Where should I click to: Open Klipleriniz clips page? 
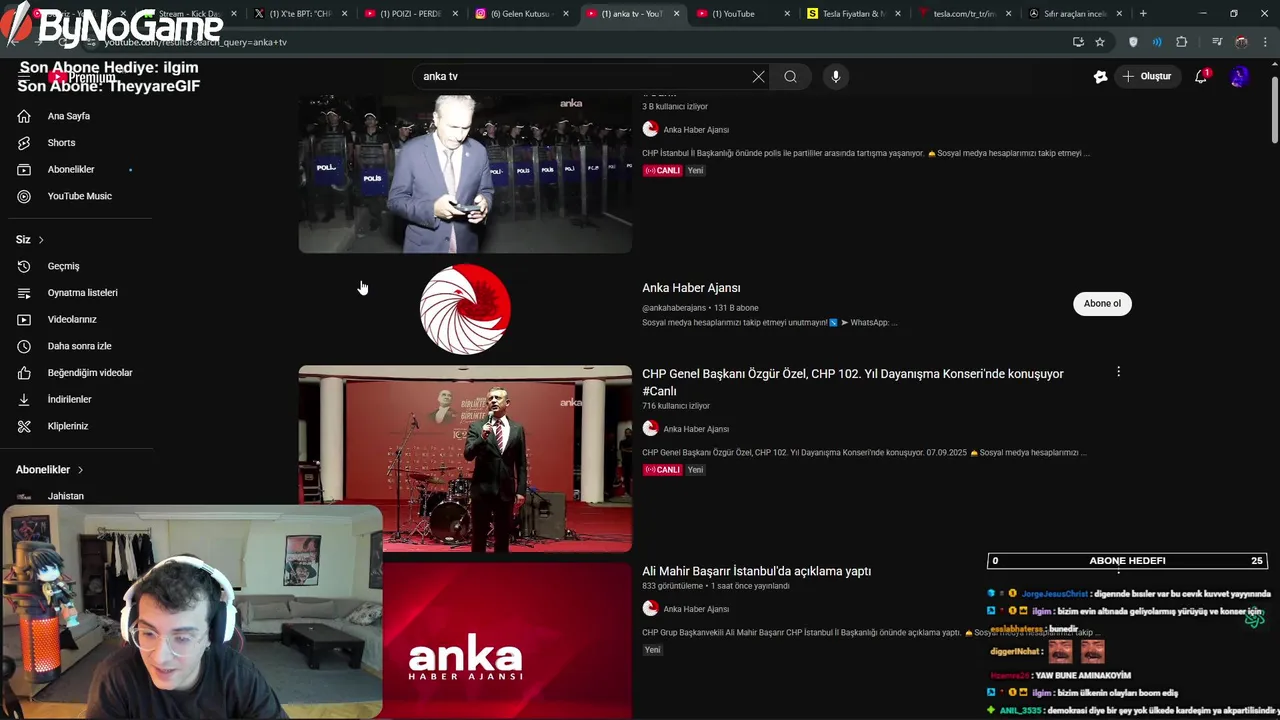click(67, 426)
